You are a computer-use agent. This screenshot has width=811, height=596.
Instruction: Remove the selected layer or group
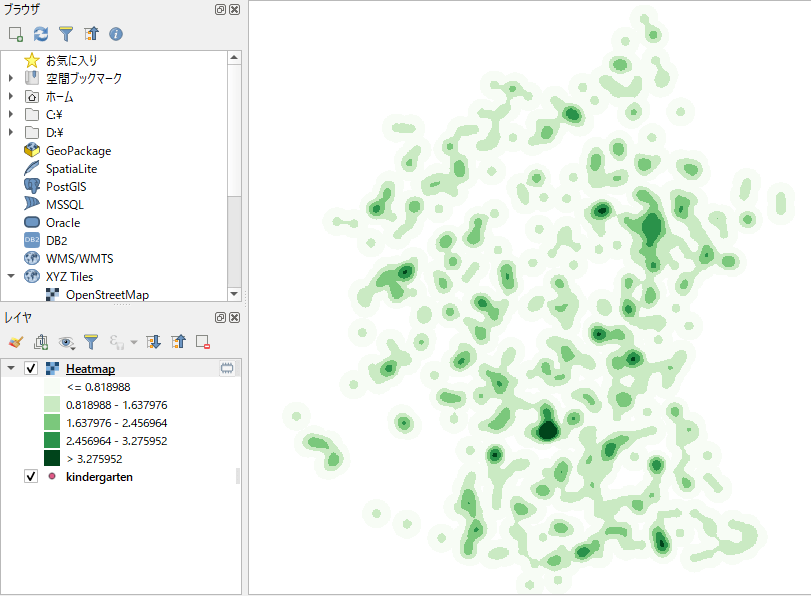203,342
